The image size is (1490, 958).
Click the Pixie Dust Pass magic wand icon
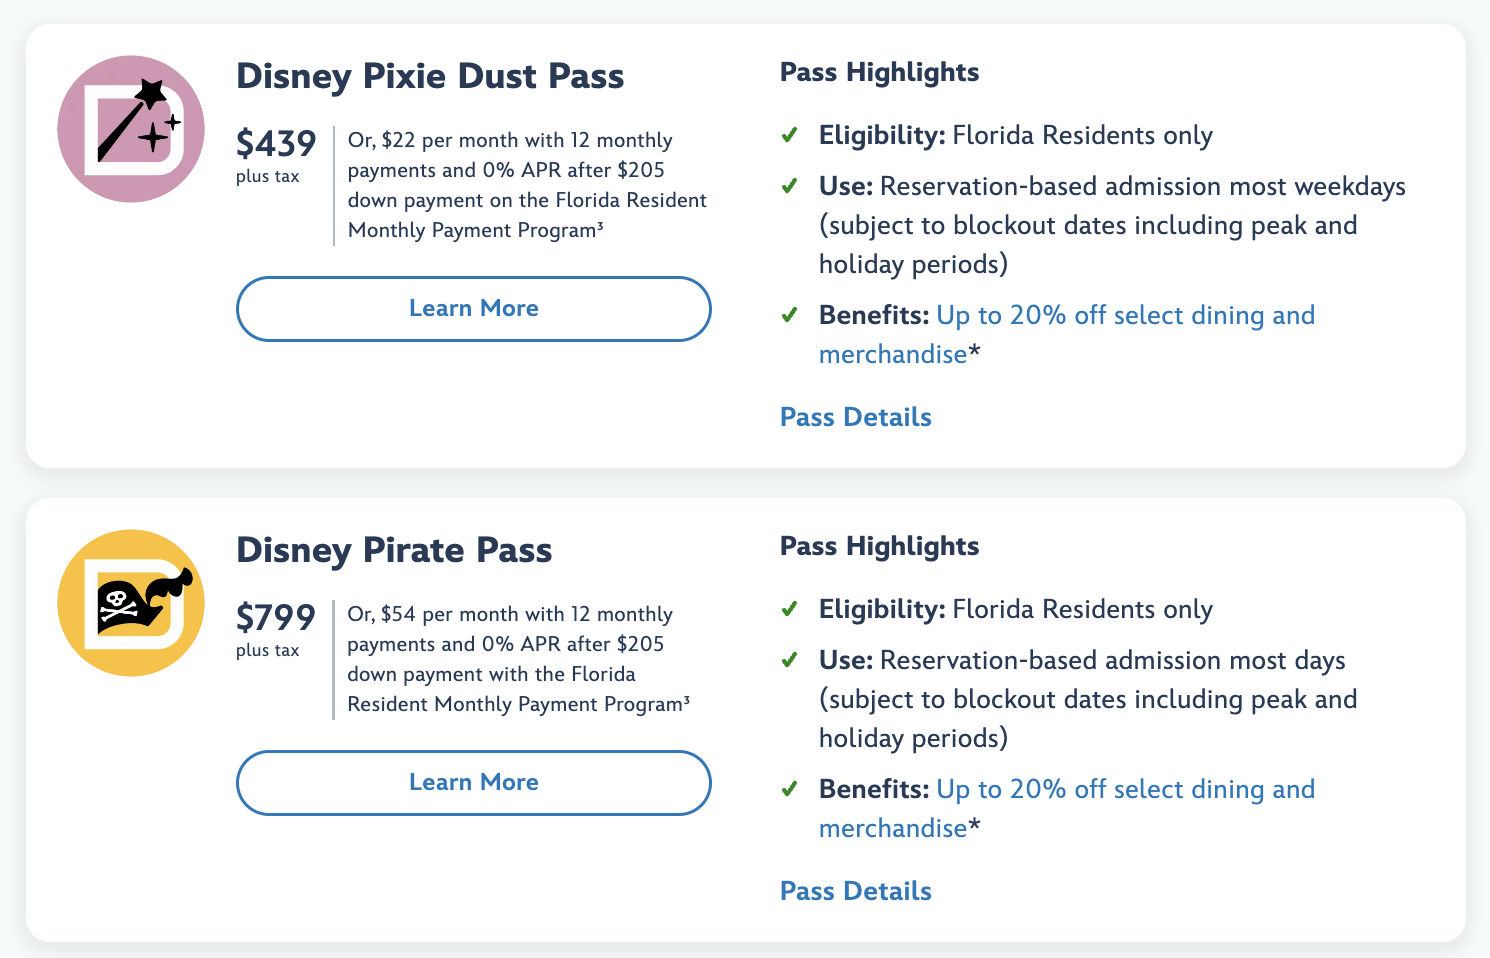[131, 129]
